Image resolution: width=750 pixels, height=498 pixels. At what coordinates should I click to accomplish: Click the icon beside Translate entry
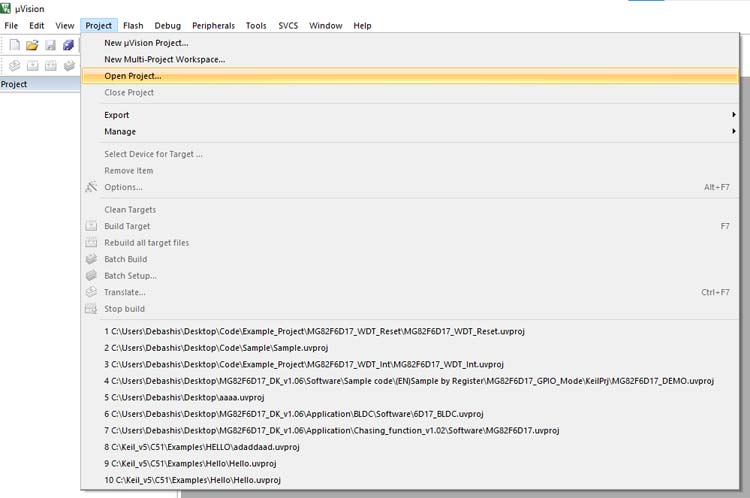pyautogui.click(x=91, y=292)
